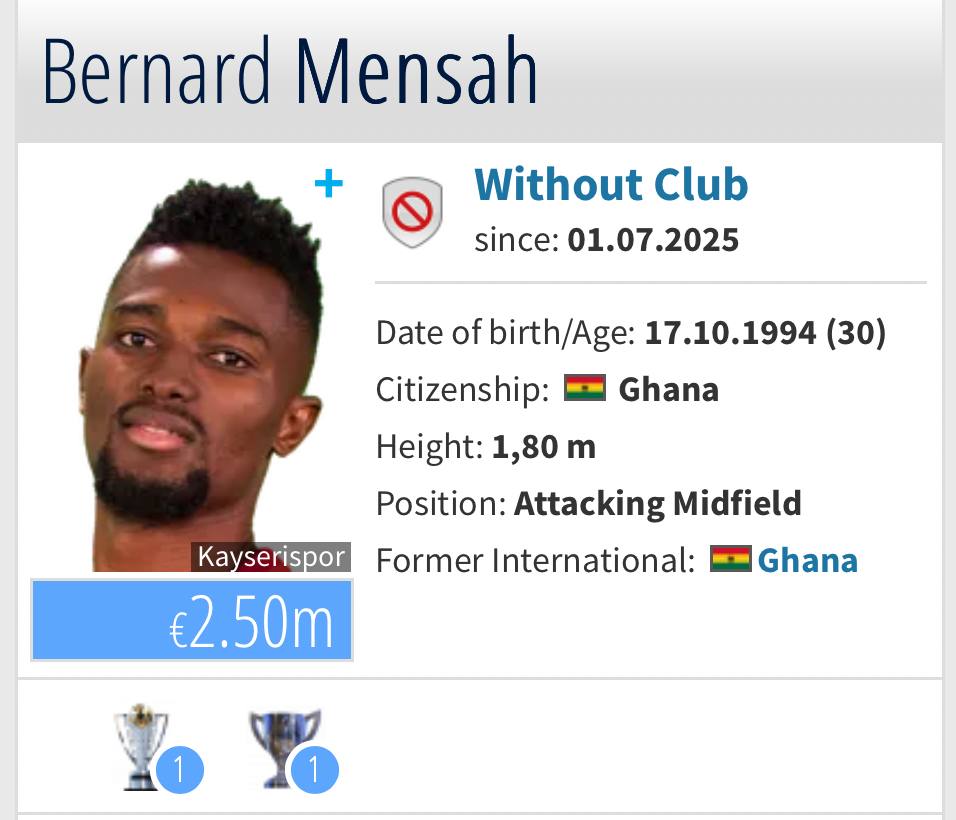Click the Ghana flag beside Citizenship
Image resolution: width=956 pixels, height=820 pixels.
(585, 389)
